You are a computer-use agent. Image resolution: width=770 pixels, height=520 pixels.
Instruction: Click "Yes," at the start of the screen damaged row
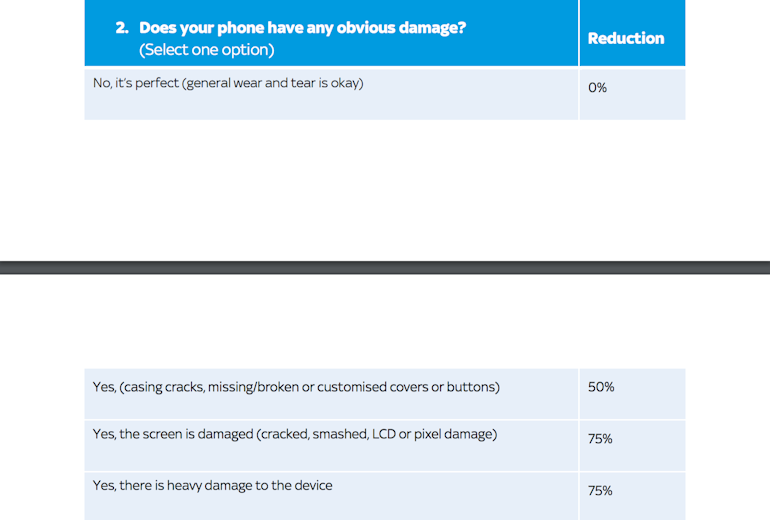tap(105, 435)
